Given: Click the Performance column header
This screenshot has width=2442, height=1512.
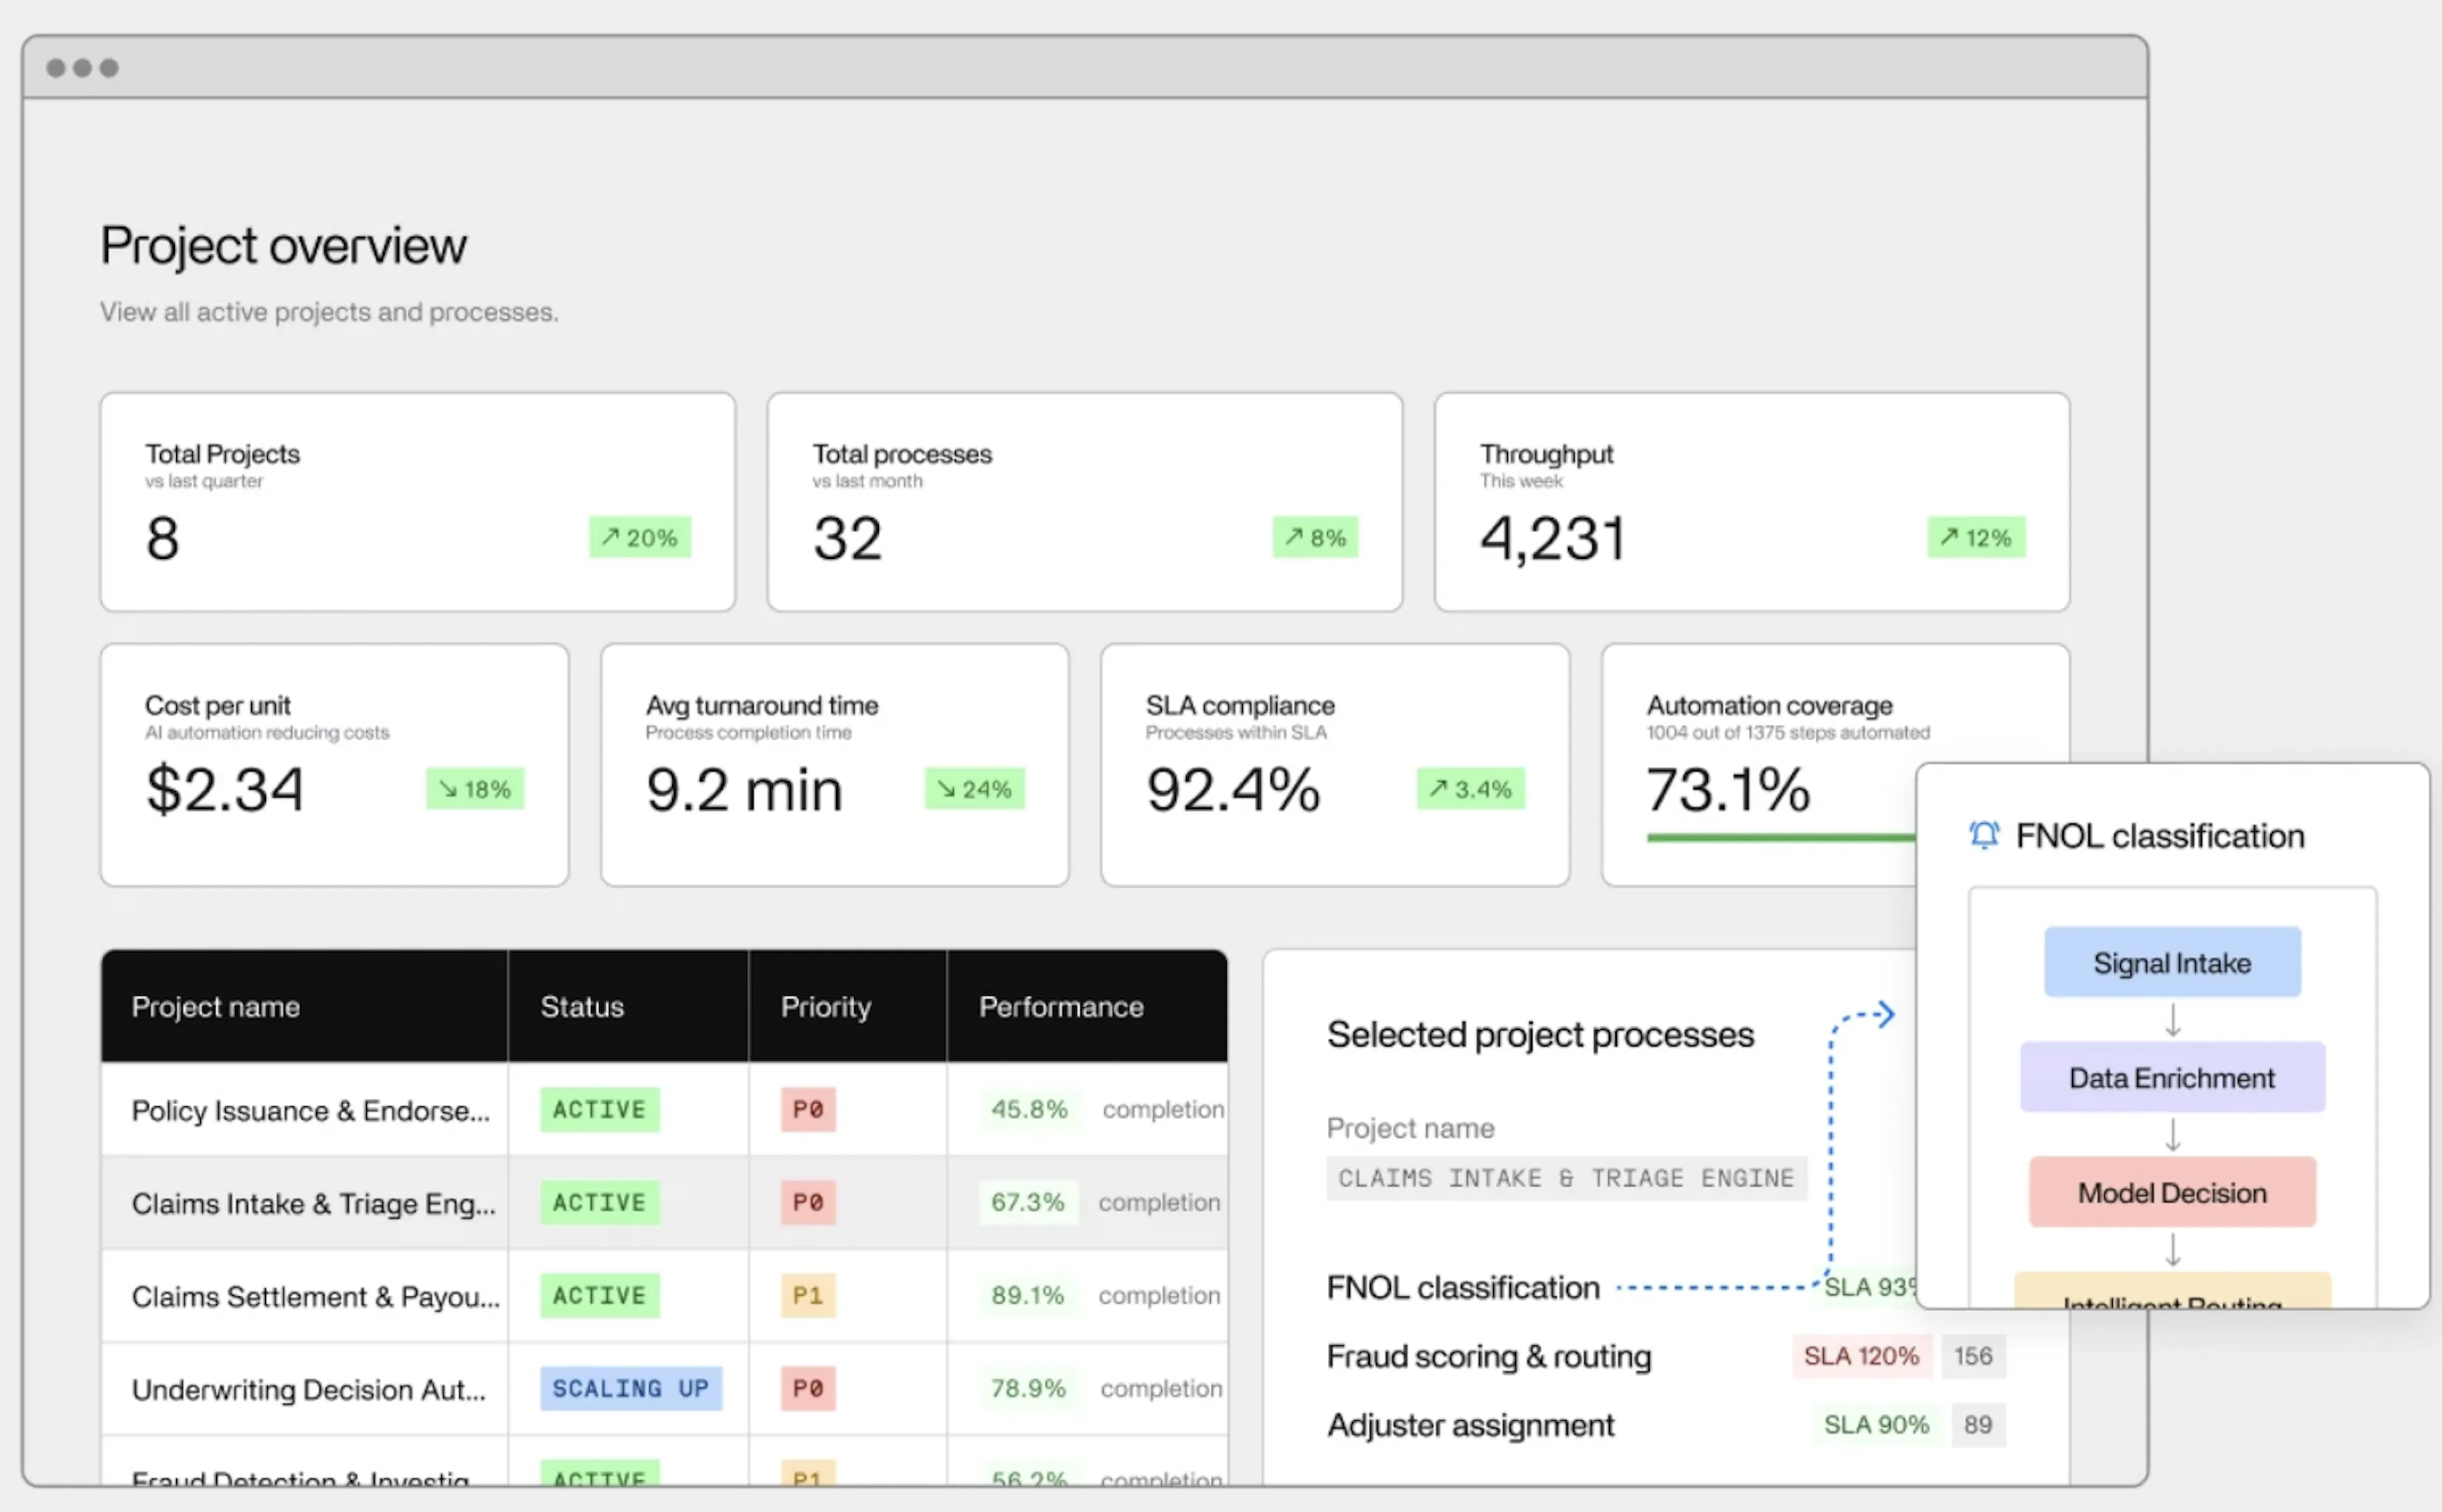Looking at the screenshot, I should pyautogui.click(x=1087, y=1006).
